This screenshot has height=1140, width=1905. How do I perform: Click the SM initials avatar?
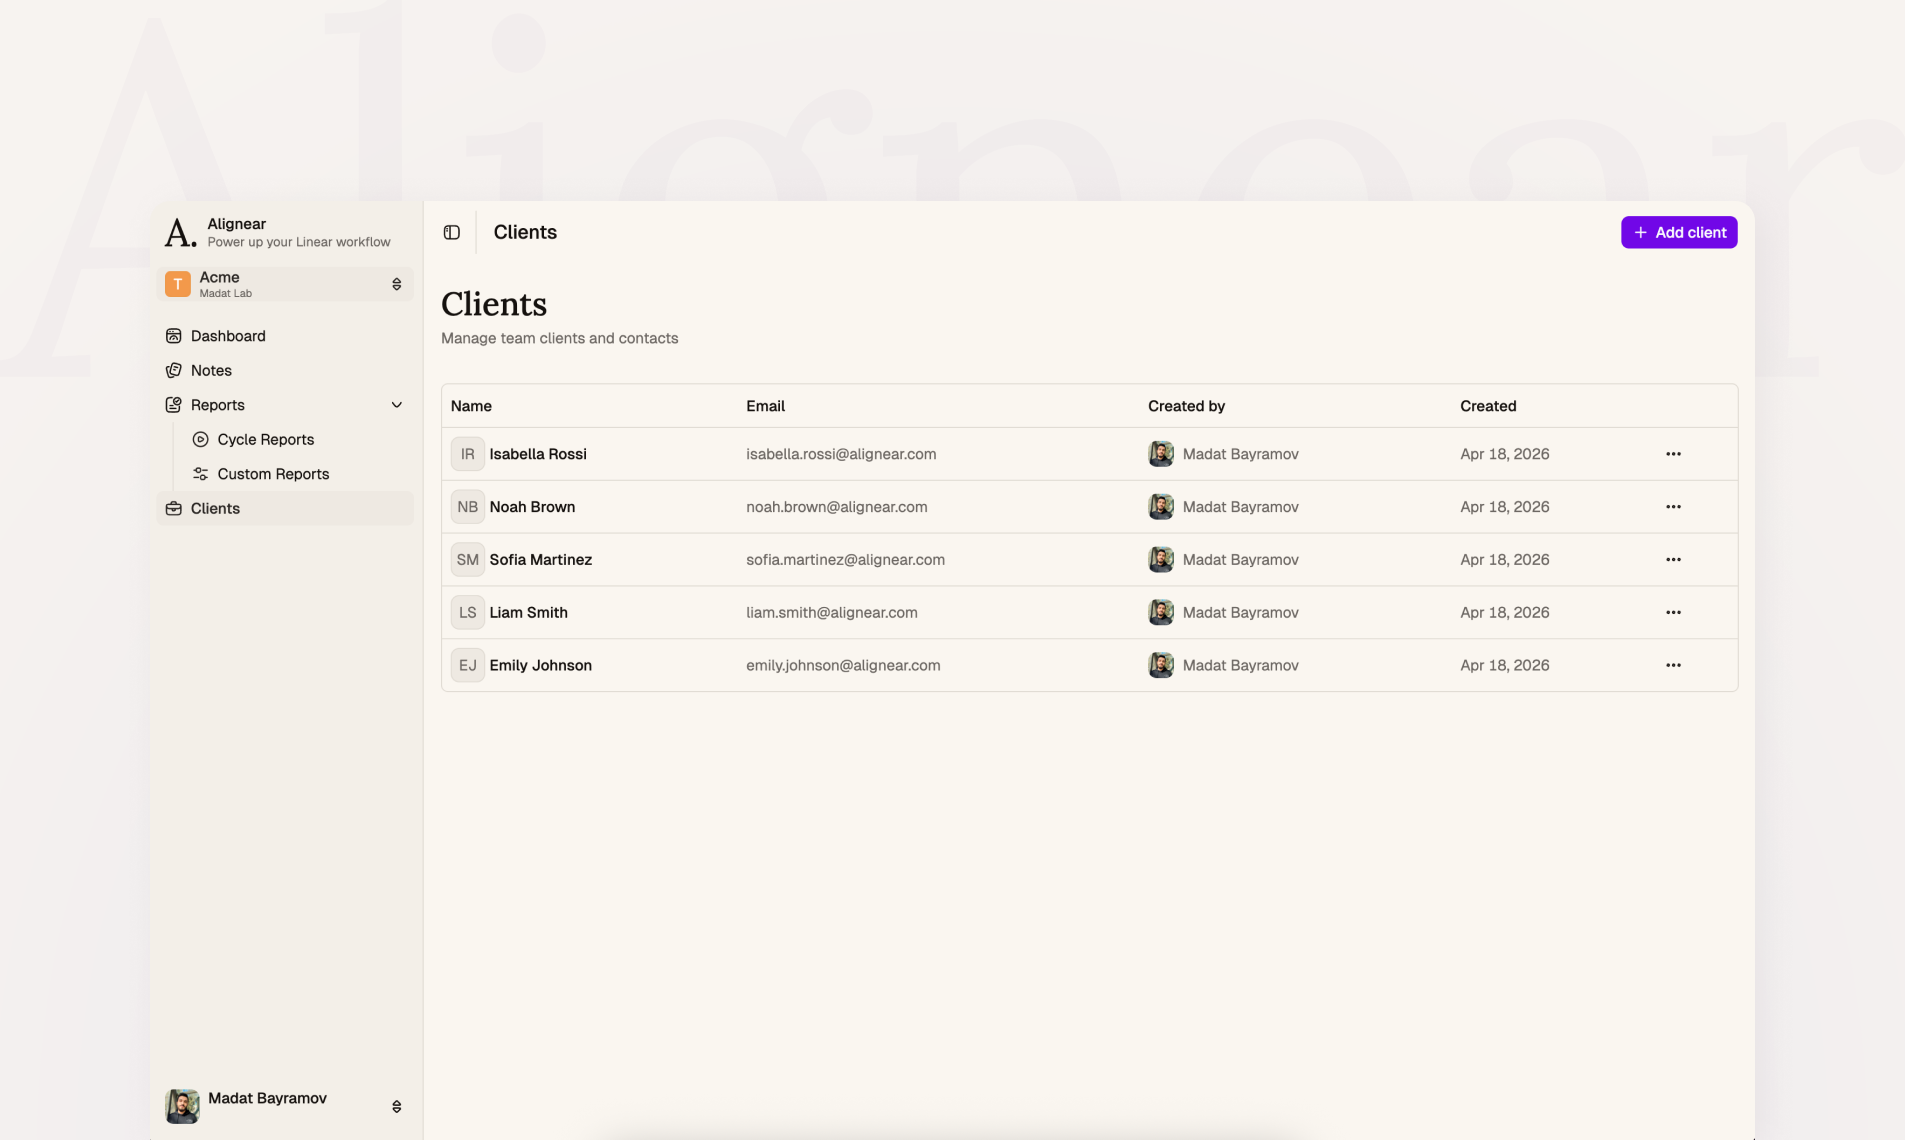coord(467,560)
